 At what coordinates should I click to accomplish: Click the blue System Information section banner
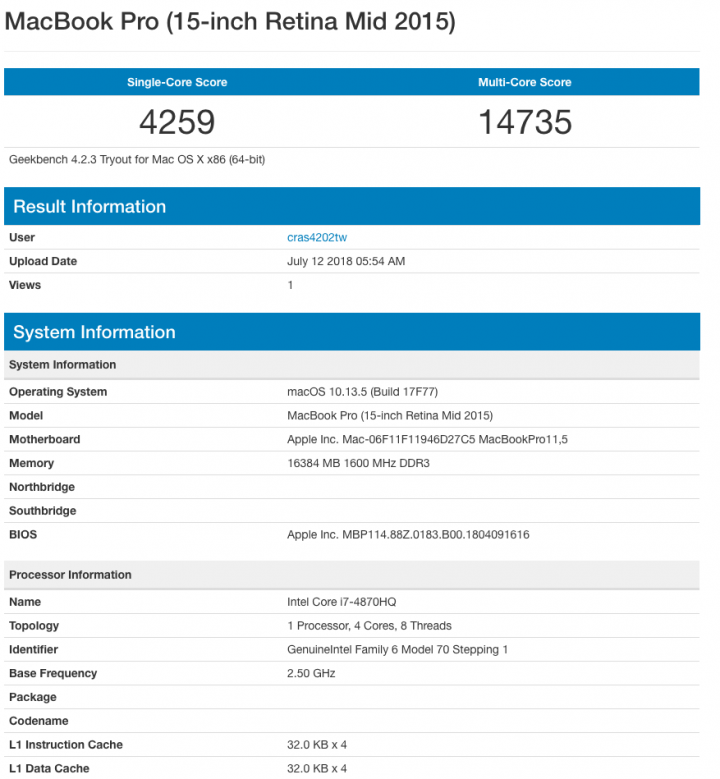click(x=352, y=332)
